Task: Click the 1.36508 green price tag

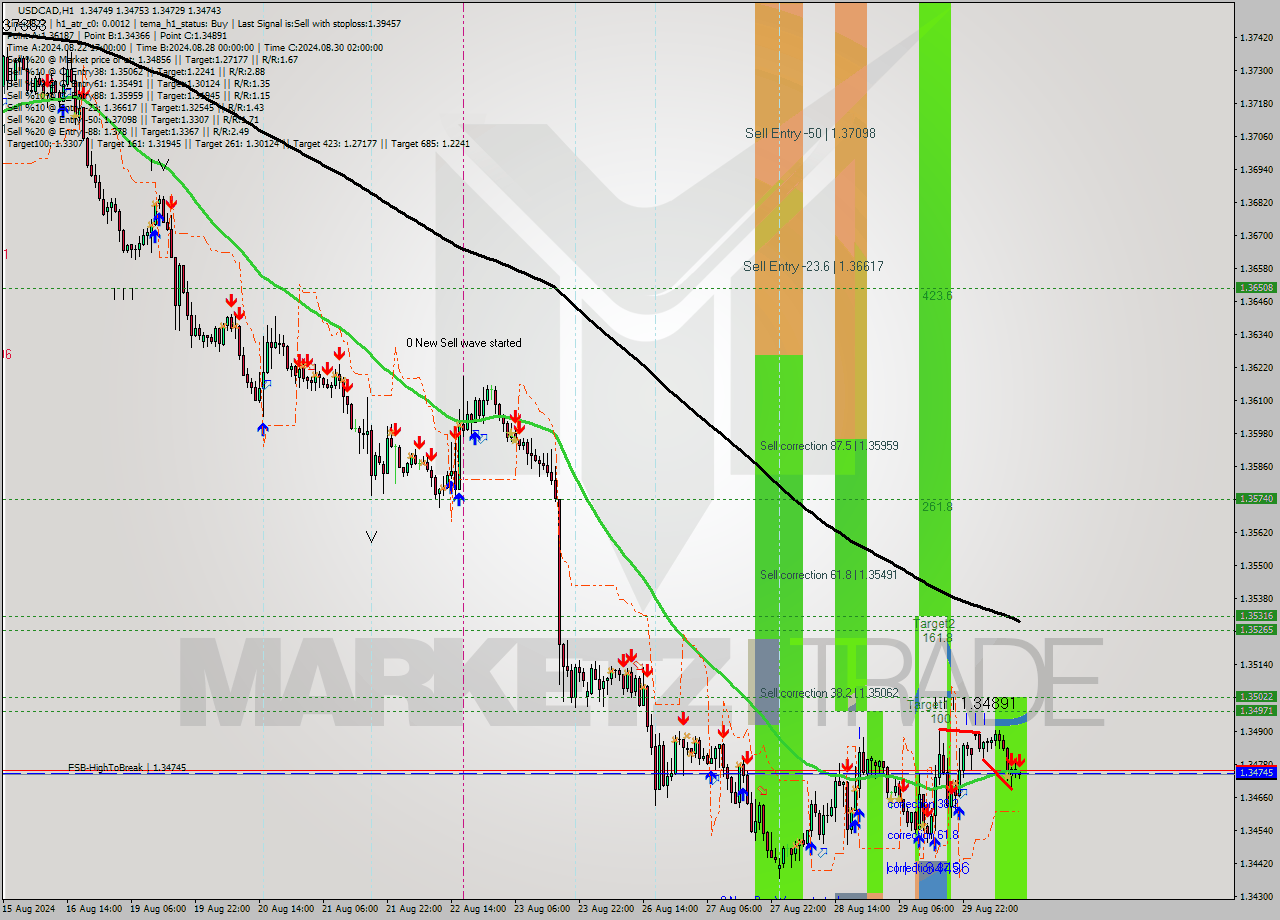Action: [x=1256, y=287]
